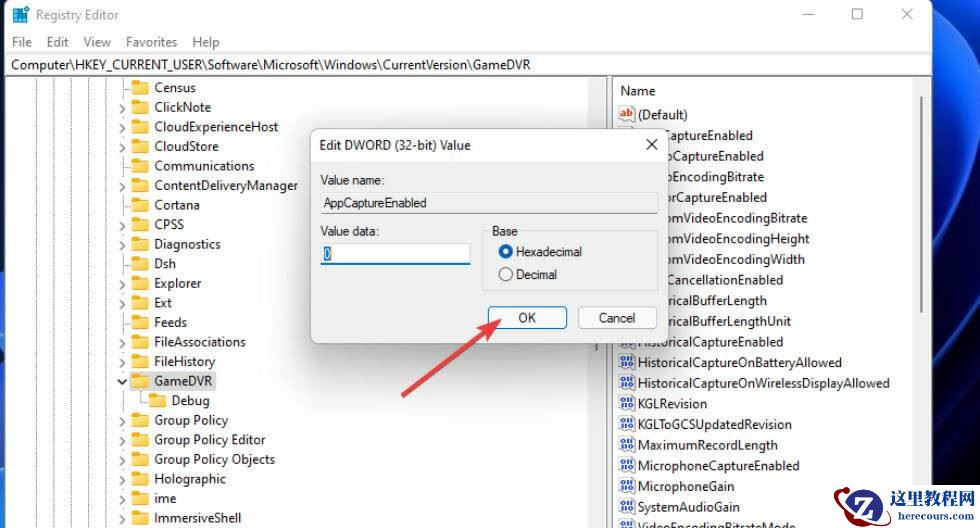
Task: Cancel the Edit DWORD dialog
Action: (x=617, y=317)
